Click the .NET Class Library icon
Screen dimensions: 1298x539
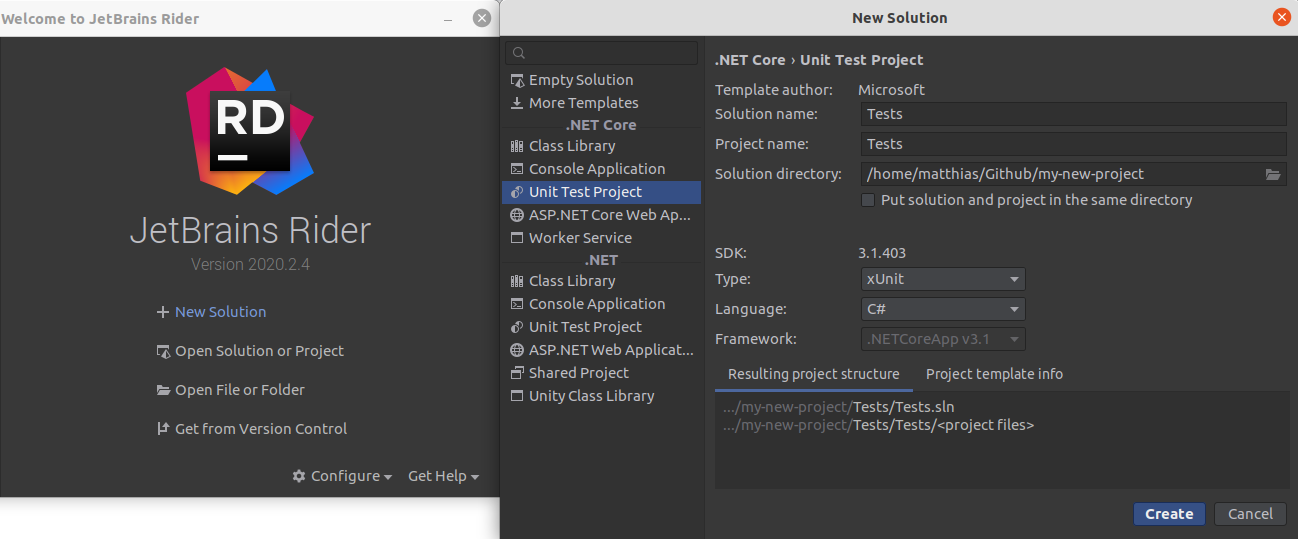tap(517, 281)
